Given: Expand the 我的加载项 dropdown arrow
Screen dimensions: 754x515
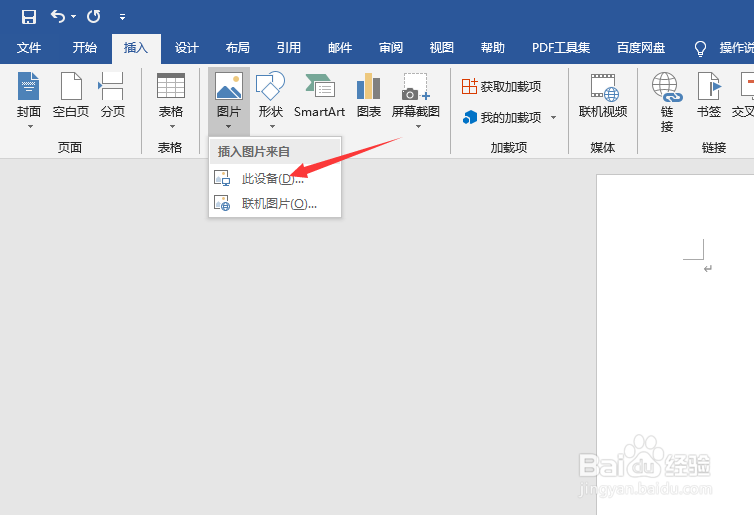Looking at the screenshot, I should (553, 117).
